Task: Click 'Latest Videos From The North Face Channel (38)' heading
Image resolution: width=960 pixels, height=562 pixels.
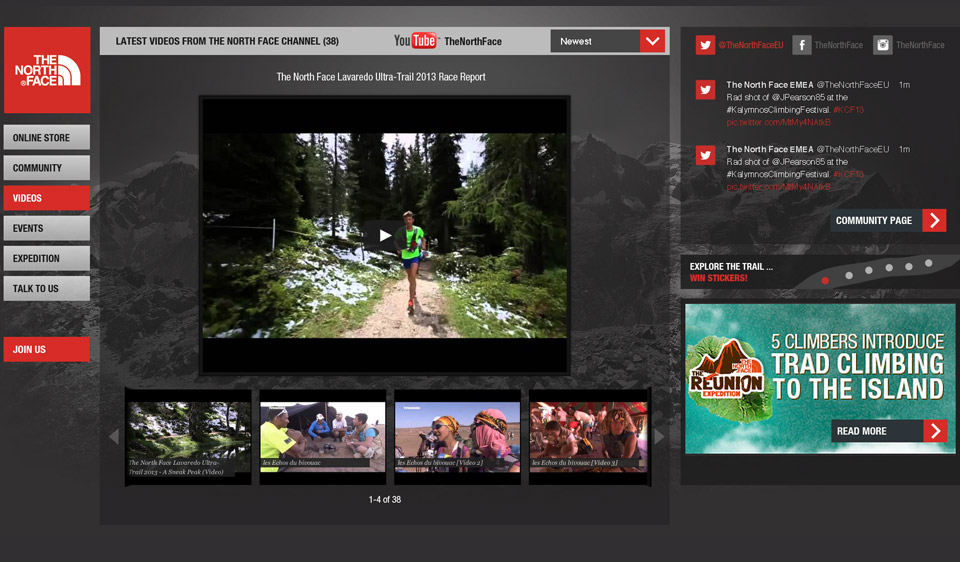Action: 227,41
